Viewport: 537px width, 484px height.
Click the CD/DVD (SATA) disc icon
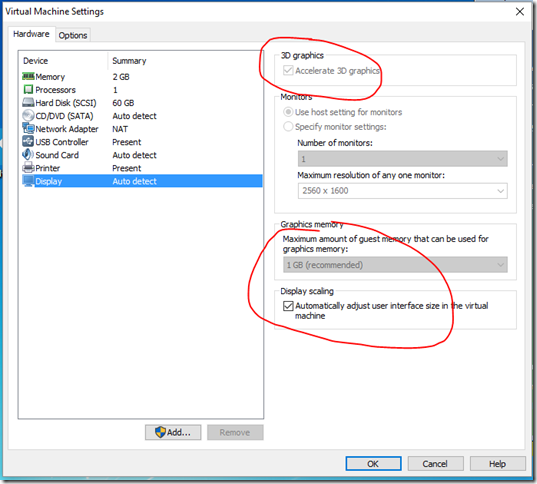point(28,115)
